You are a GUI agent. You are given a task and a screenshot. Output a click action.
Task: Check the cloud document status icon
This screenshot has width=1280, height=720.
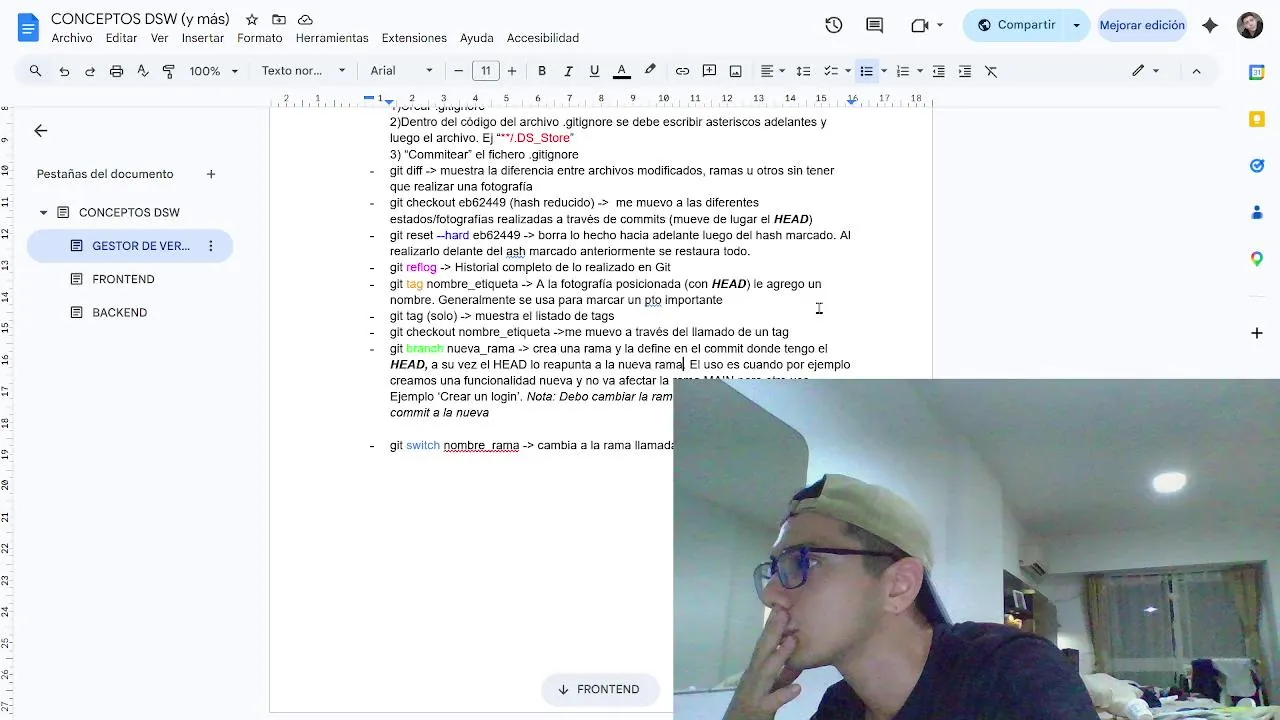[306, 20]
